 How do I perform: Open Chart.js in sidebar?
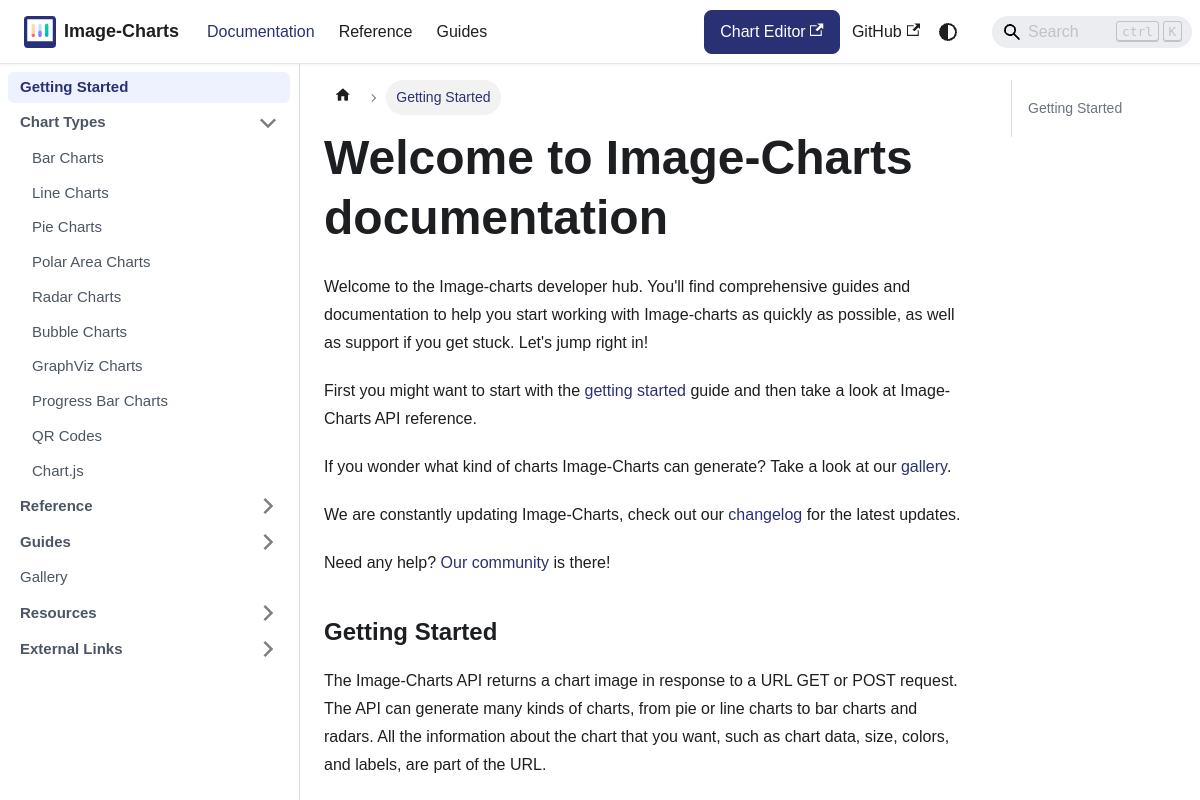pos(58,471)
